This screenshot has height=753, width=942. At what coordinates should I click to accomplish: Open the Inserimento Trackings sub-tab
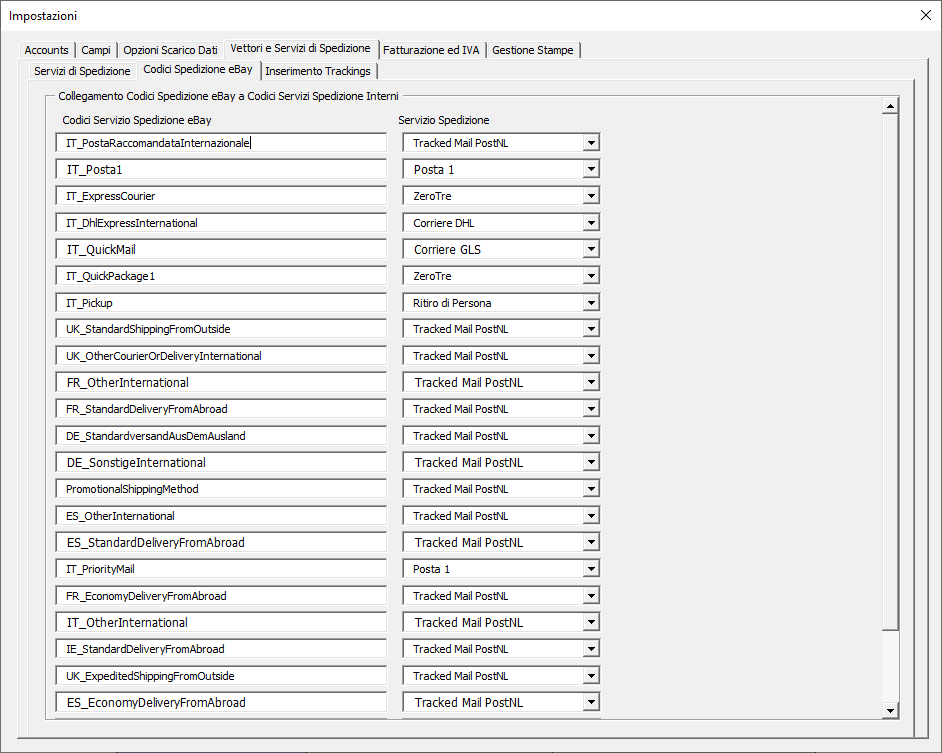pyautogui.click(x=318, y=71)
